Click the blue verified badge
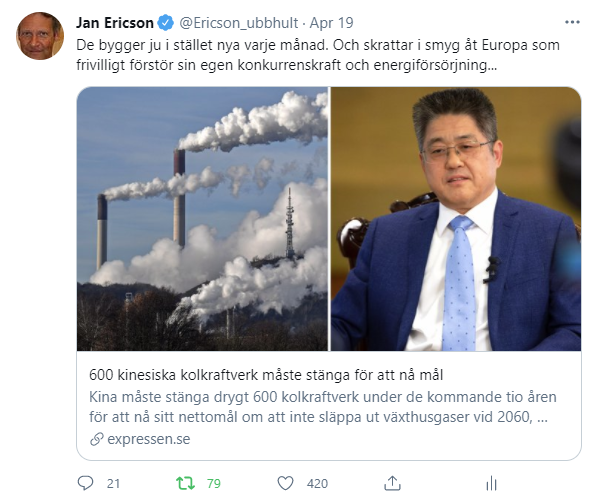Screen dimensions: 589x504 (x=165, y=23)
